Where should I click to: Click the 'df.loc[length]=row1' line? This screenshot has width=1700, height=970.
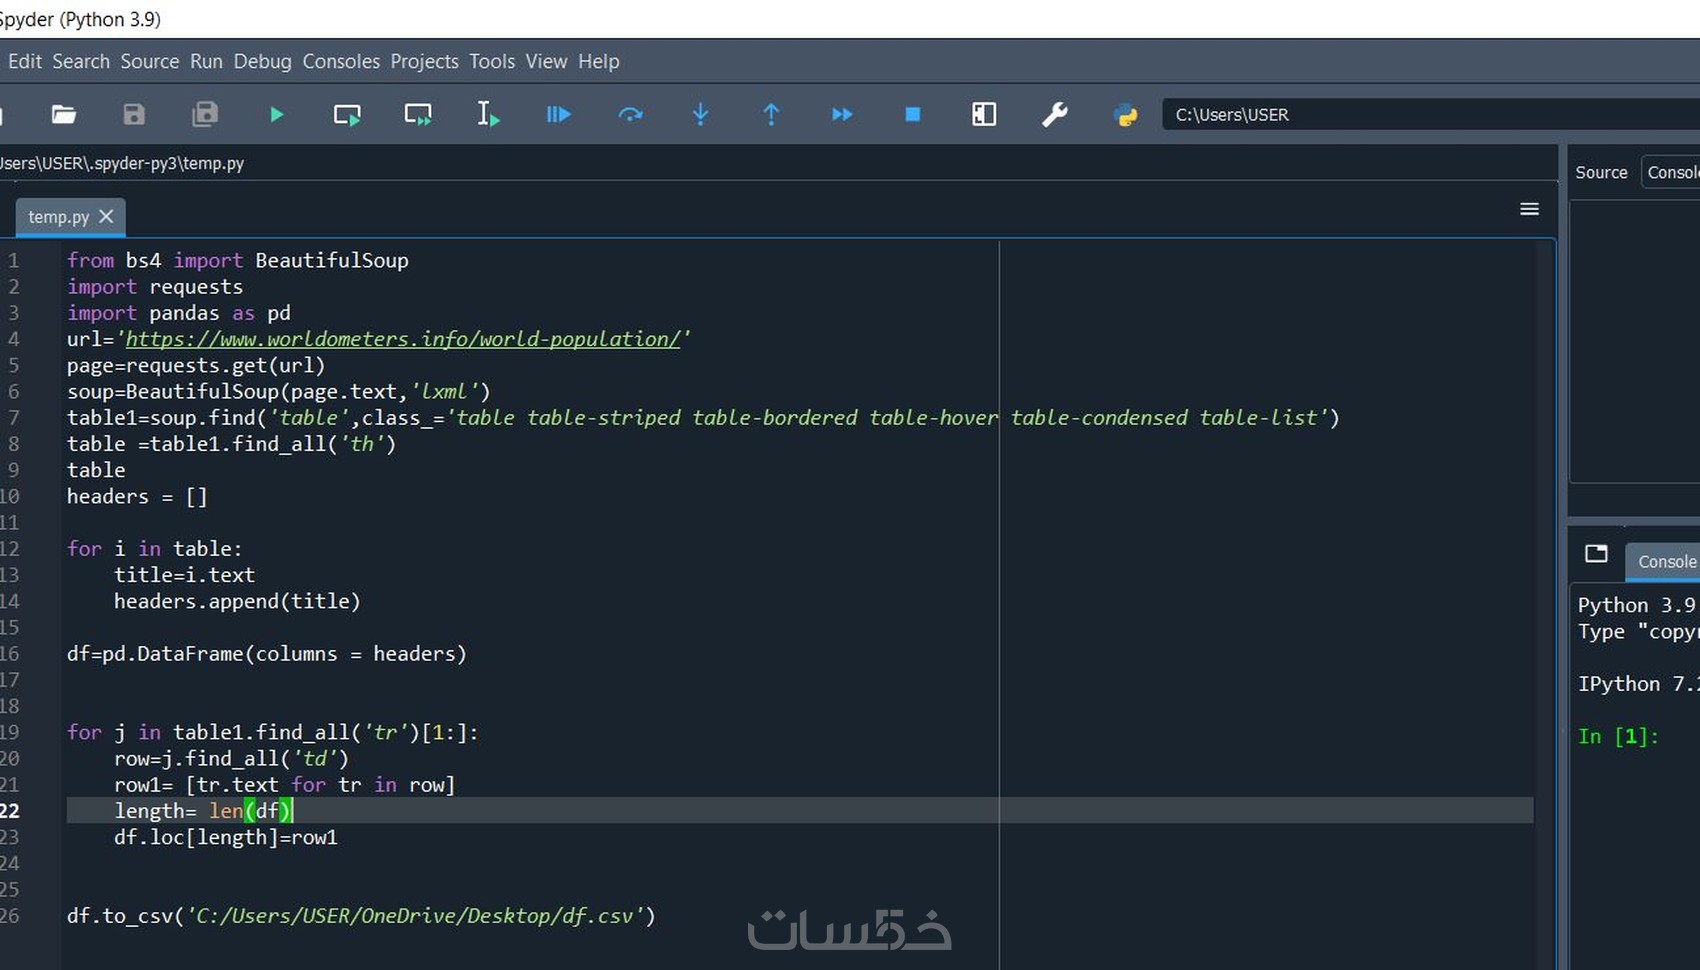(x=226, y=838)
